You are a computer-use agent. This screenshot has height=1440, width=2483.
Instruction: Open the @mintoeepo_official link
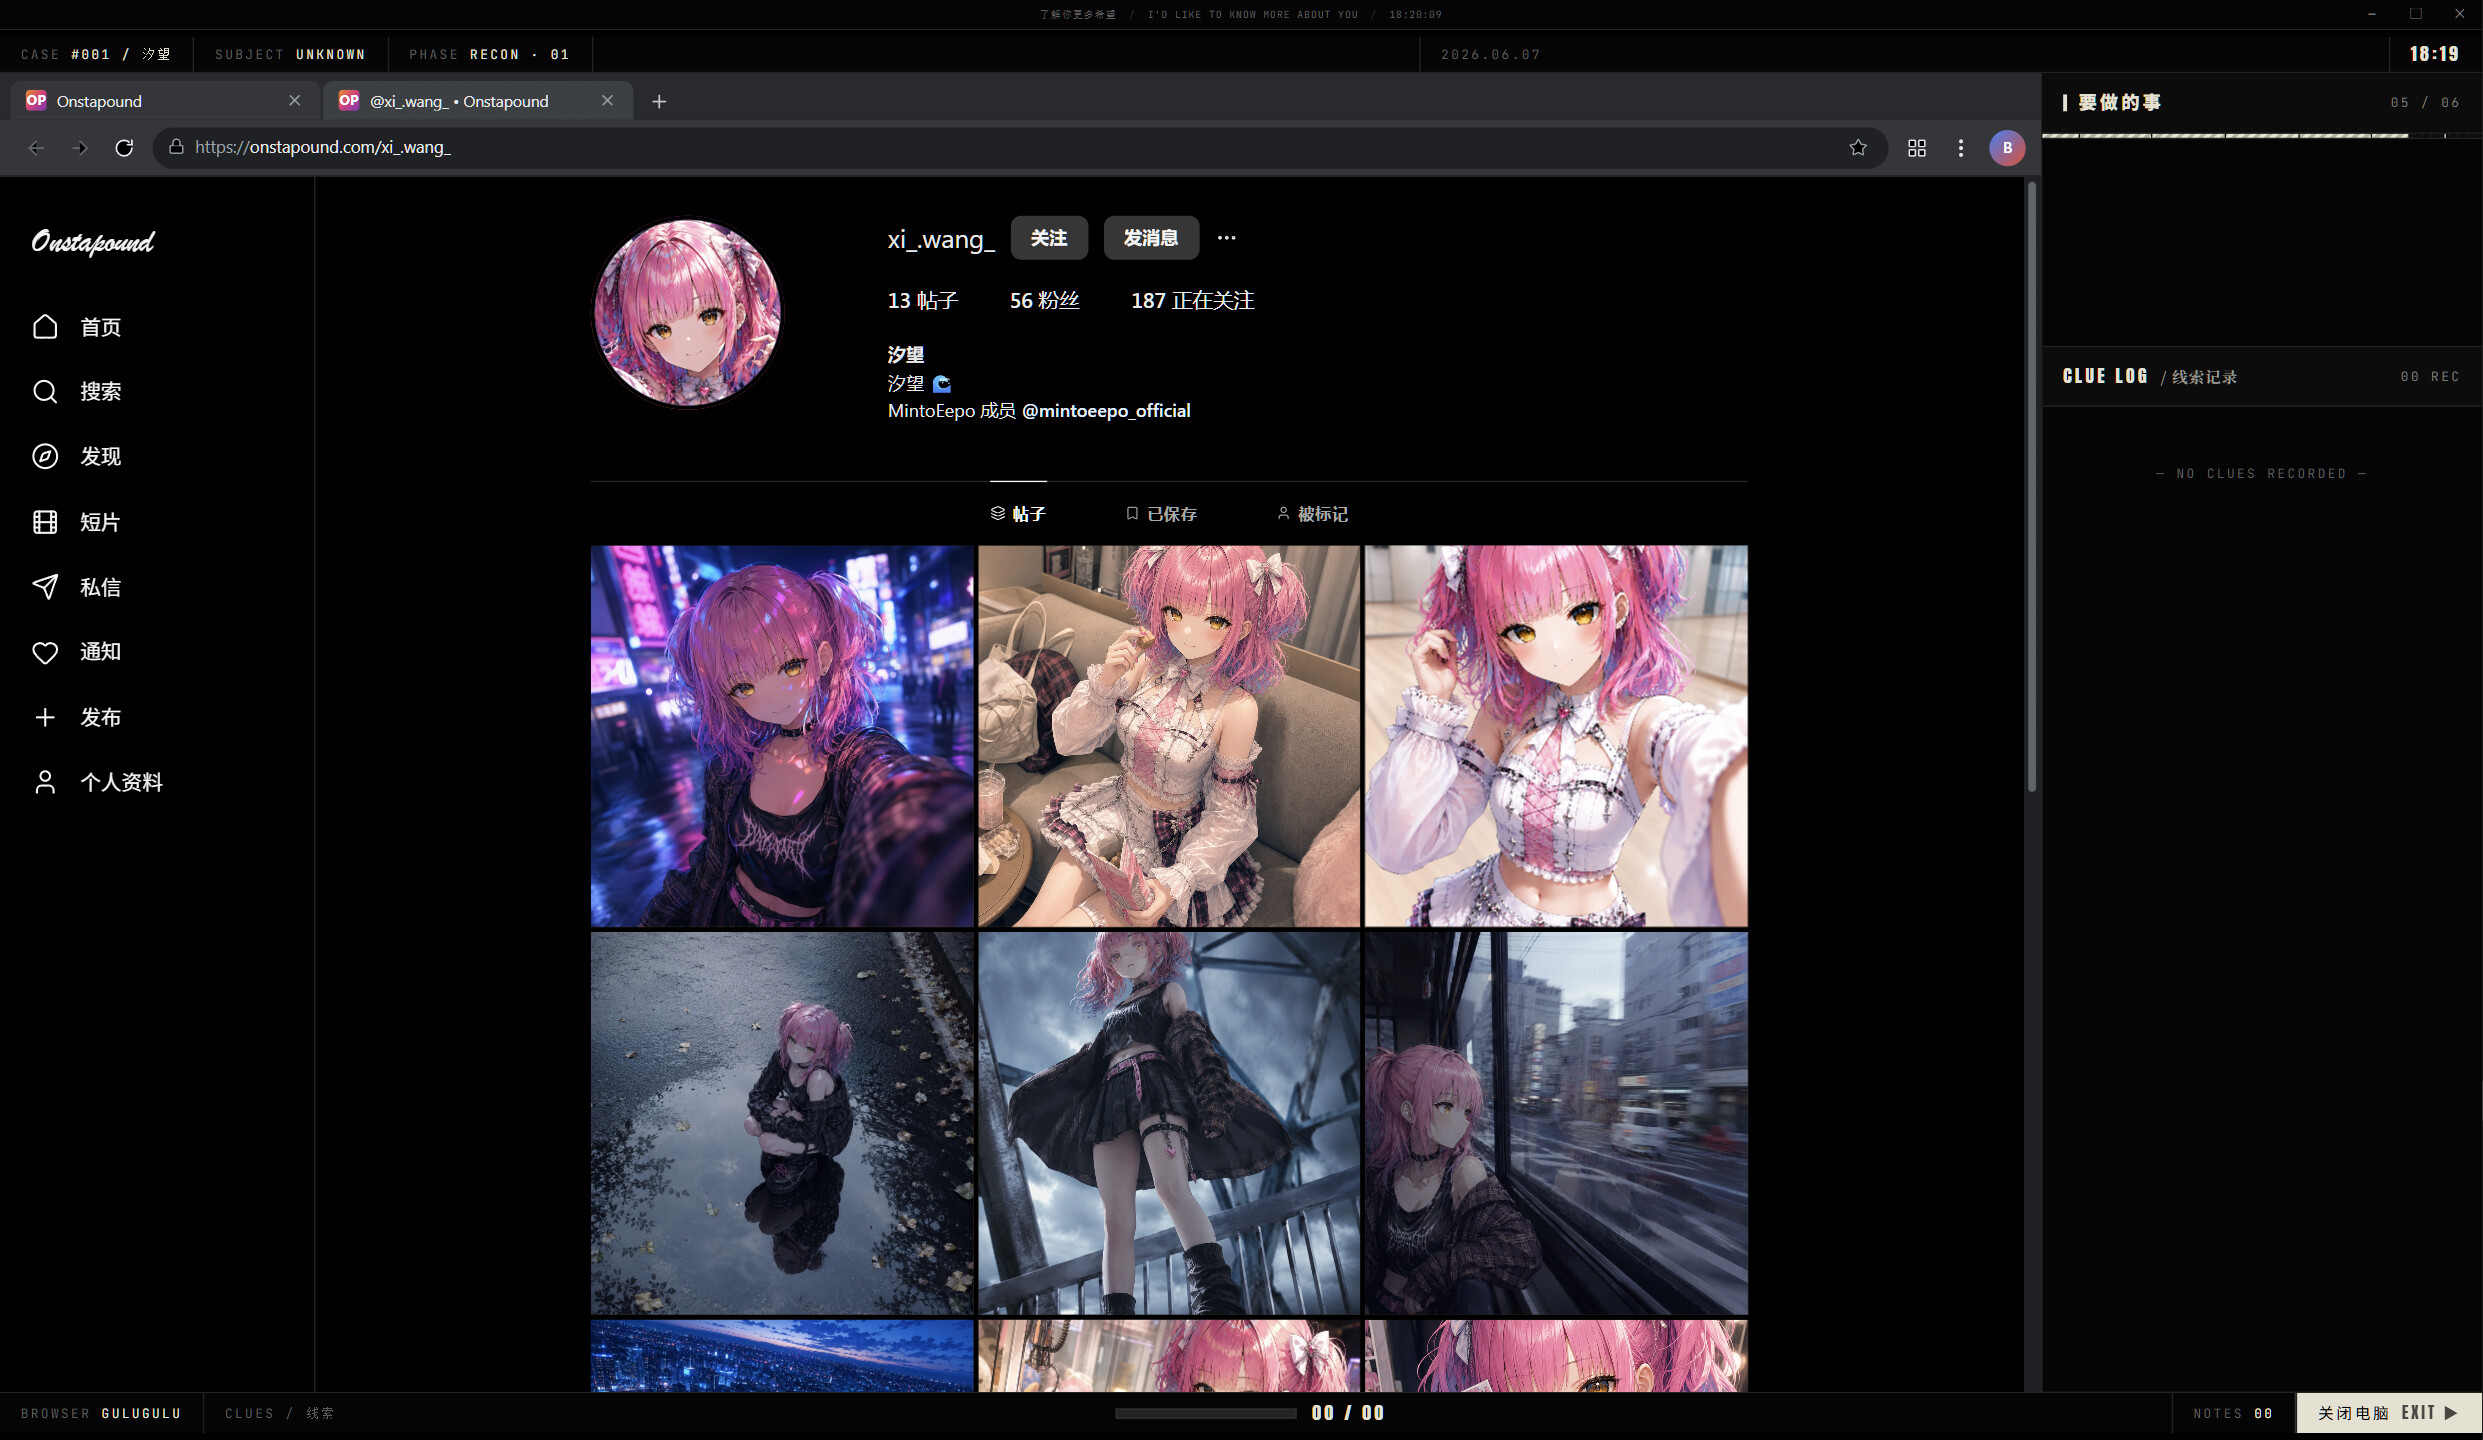pyautogui.click(x=1106, y=411)
